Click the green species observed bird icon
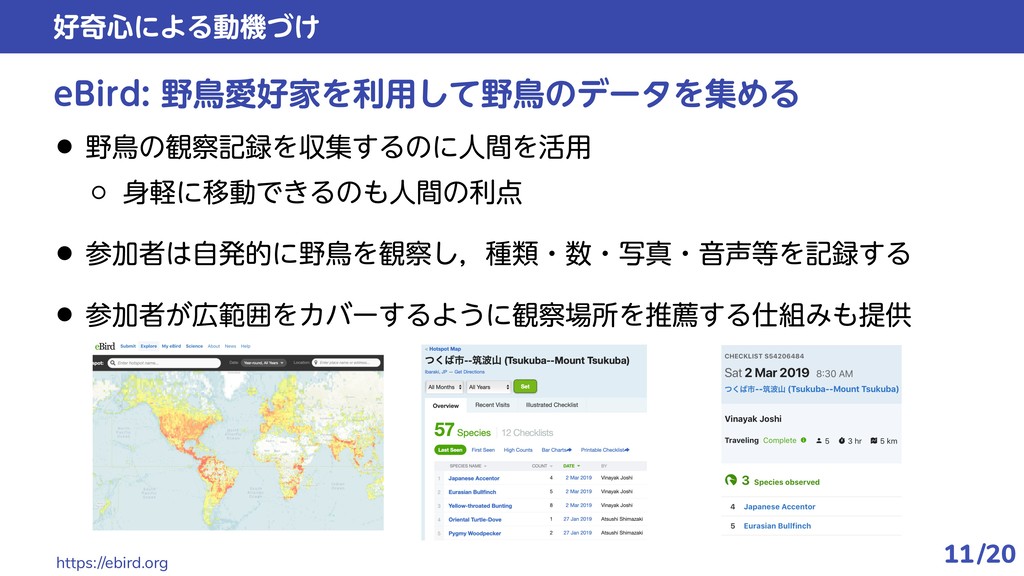This screenshot has width=1024, height=576. click(731, 481)
